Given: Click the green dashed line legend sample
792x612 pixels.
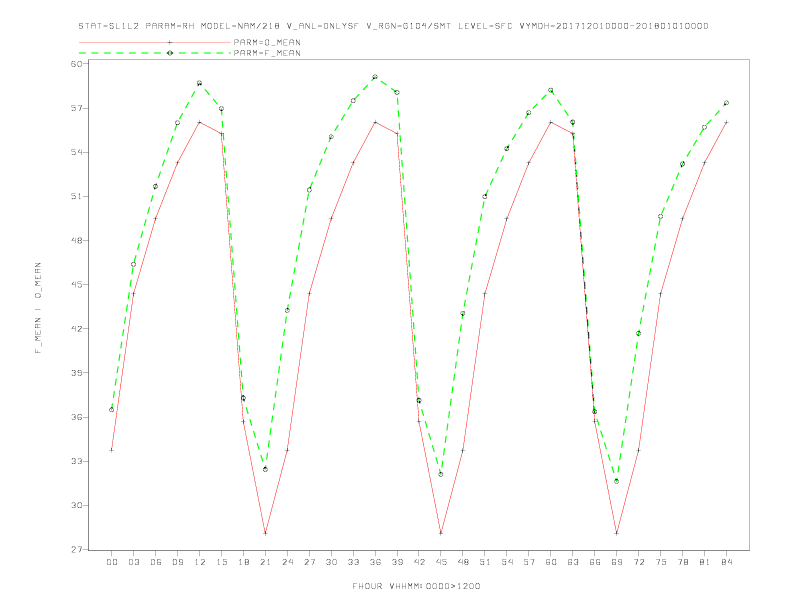Looking at the screenshot, I should click(x=155, y=53).
